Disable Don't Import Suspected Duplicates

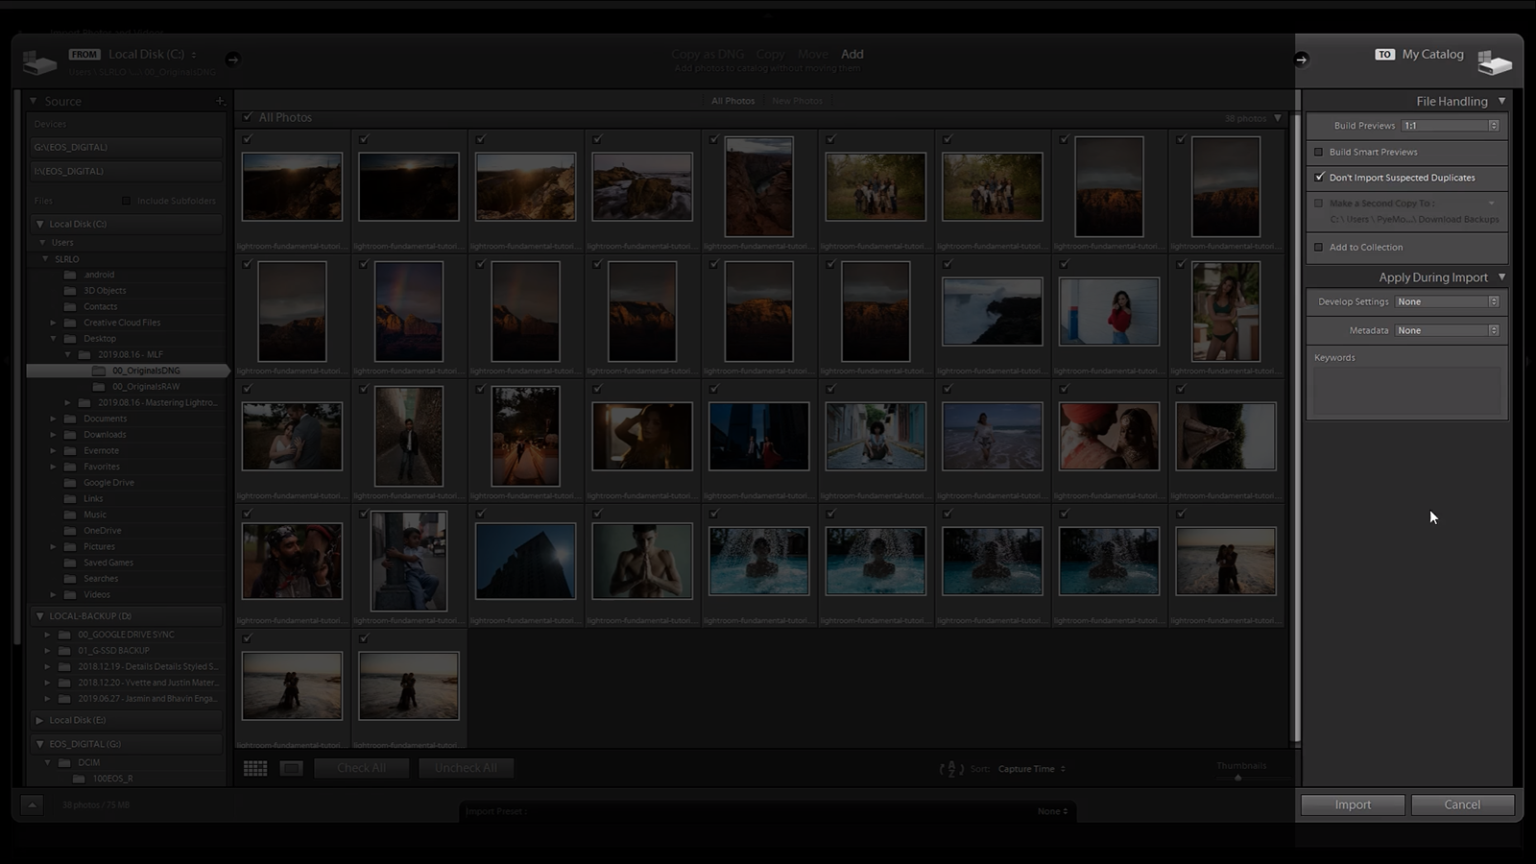[x=1319, y=177]
